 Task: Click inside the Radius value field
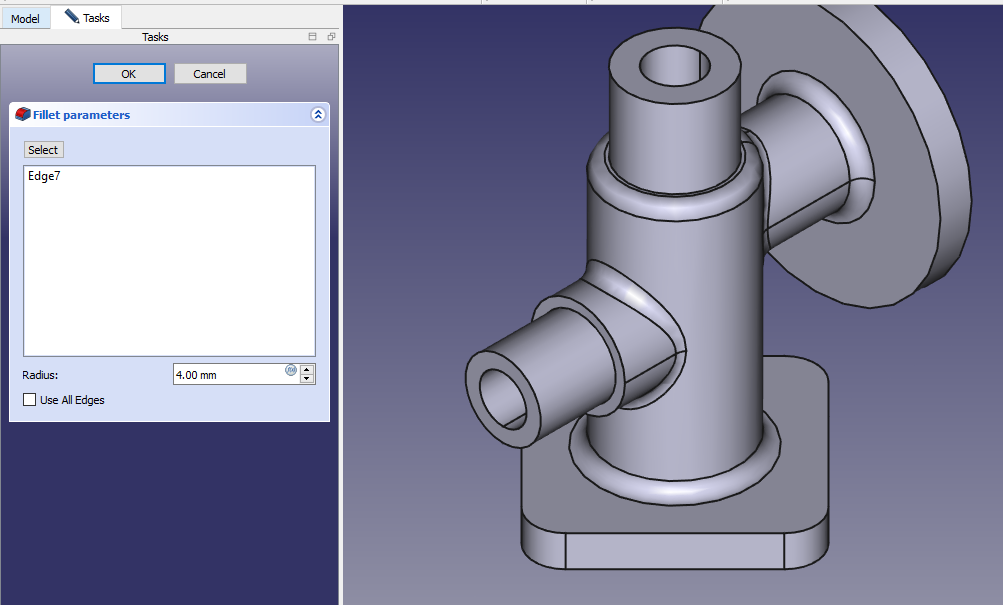click(228, 375)
